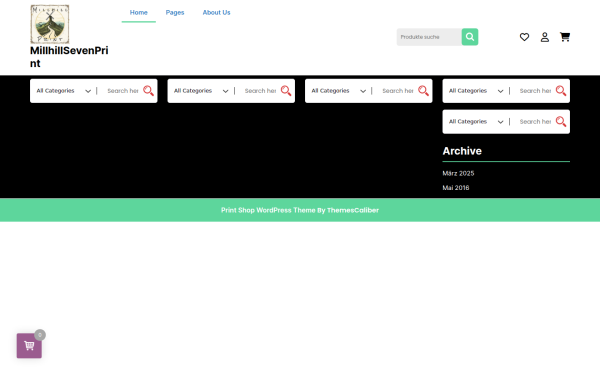Screen dimensions: 600x375
Task: Open the header shopping cart icon
Action: click(565, 37)
